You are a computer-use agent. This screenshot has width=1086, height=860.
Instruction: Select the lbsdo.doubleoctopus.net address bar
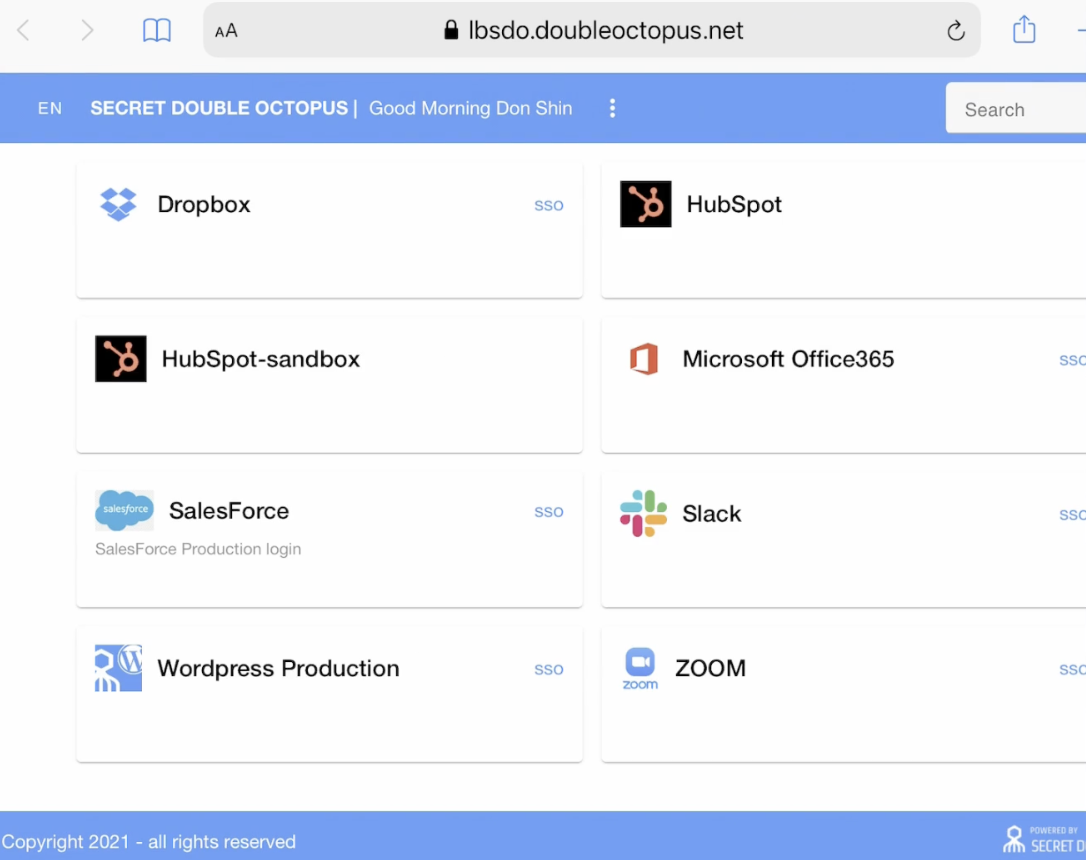click(x=591, y=30)
